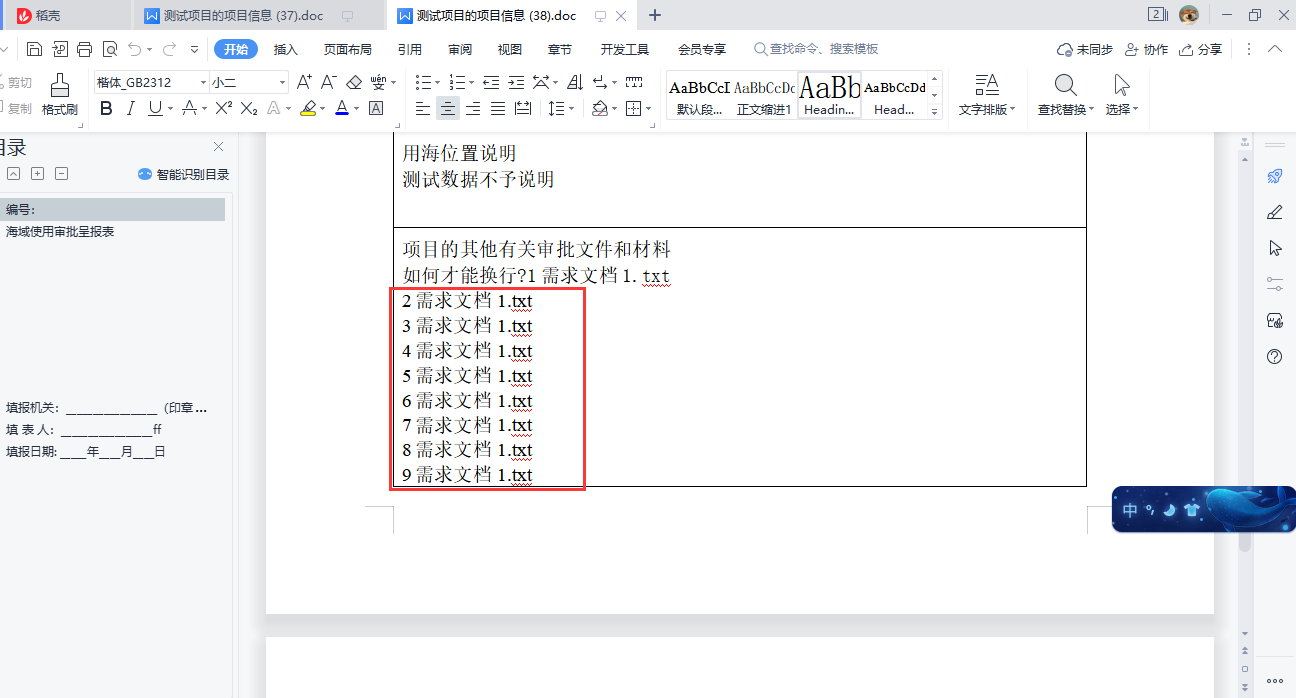Screen dimensions: 1296x698
Task: Click the 智能识别目录 button
Action: pyautogui.click(x=185, y=173)
